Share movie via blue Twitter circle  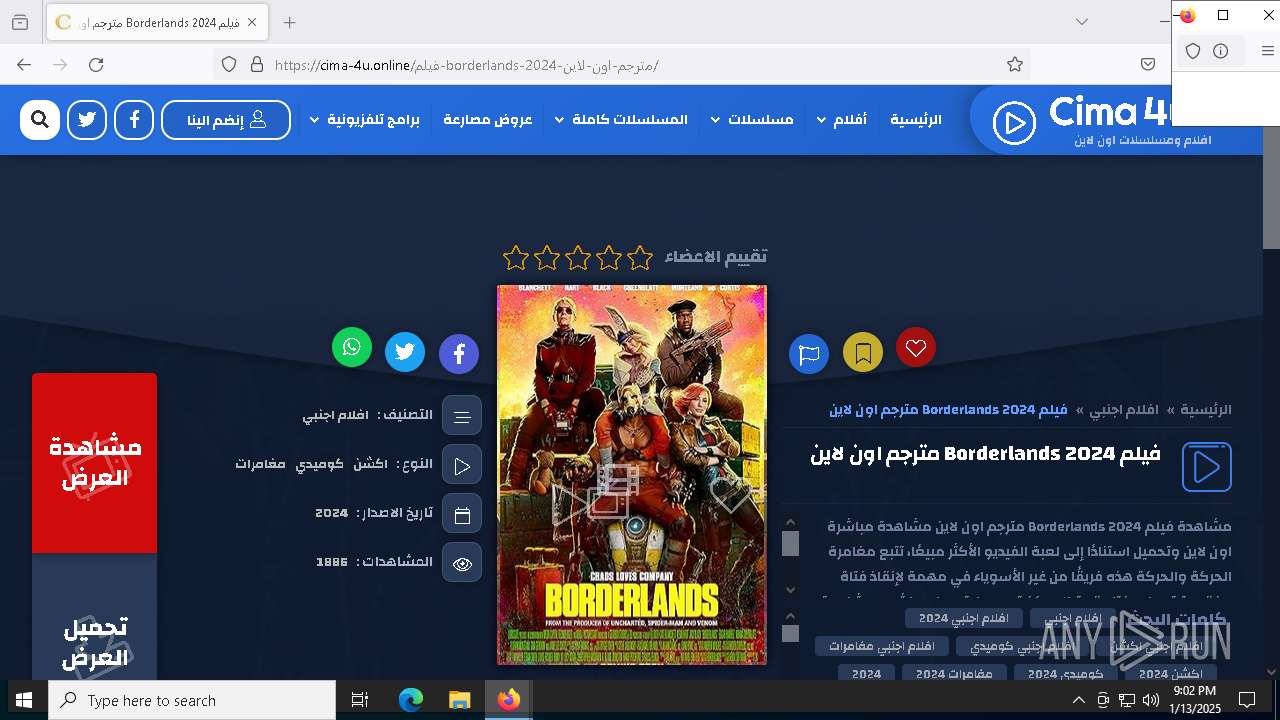point(405,352)
